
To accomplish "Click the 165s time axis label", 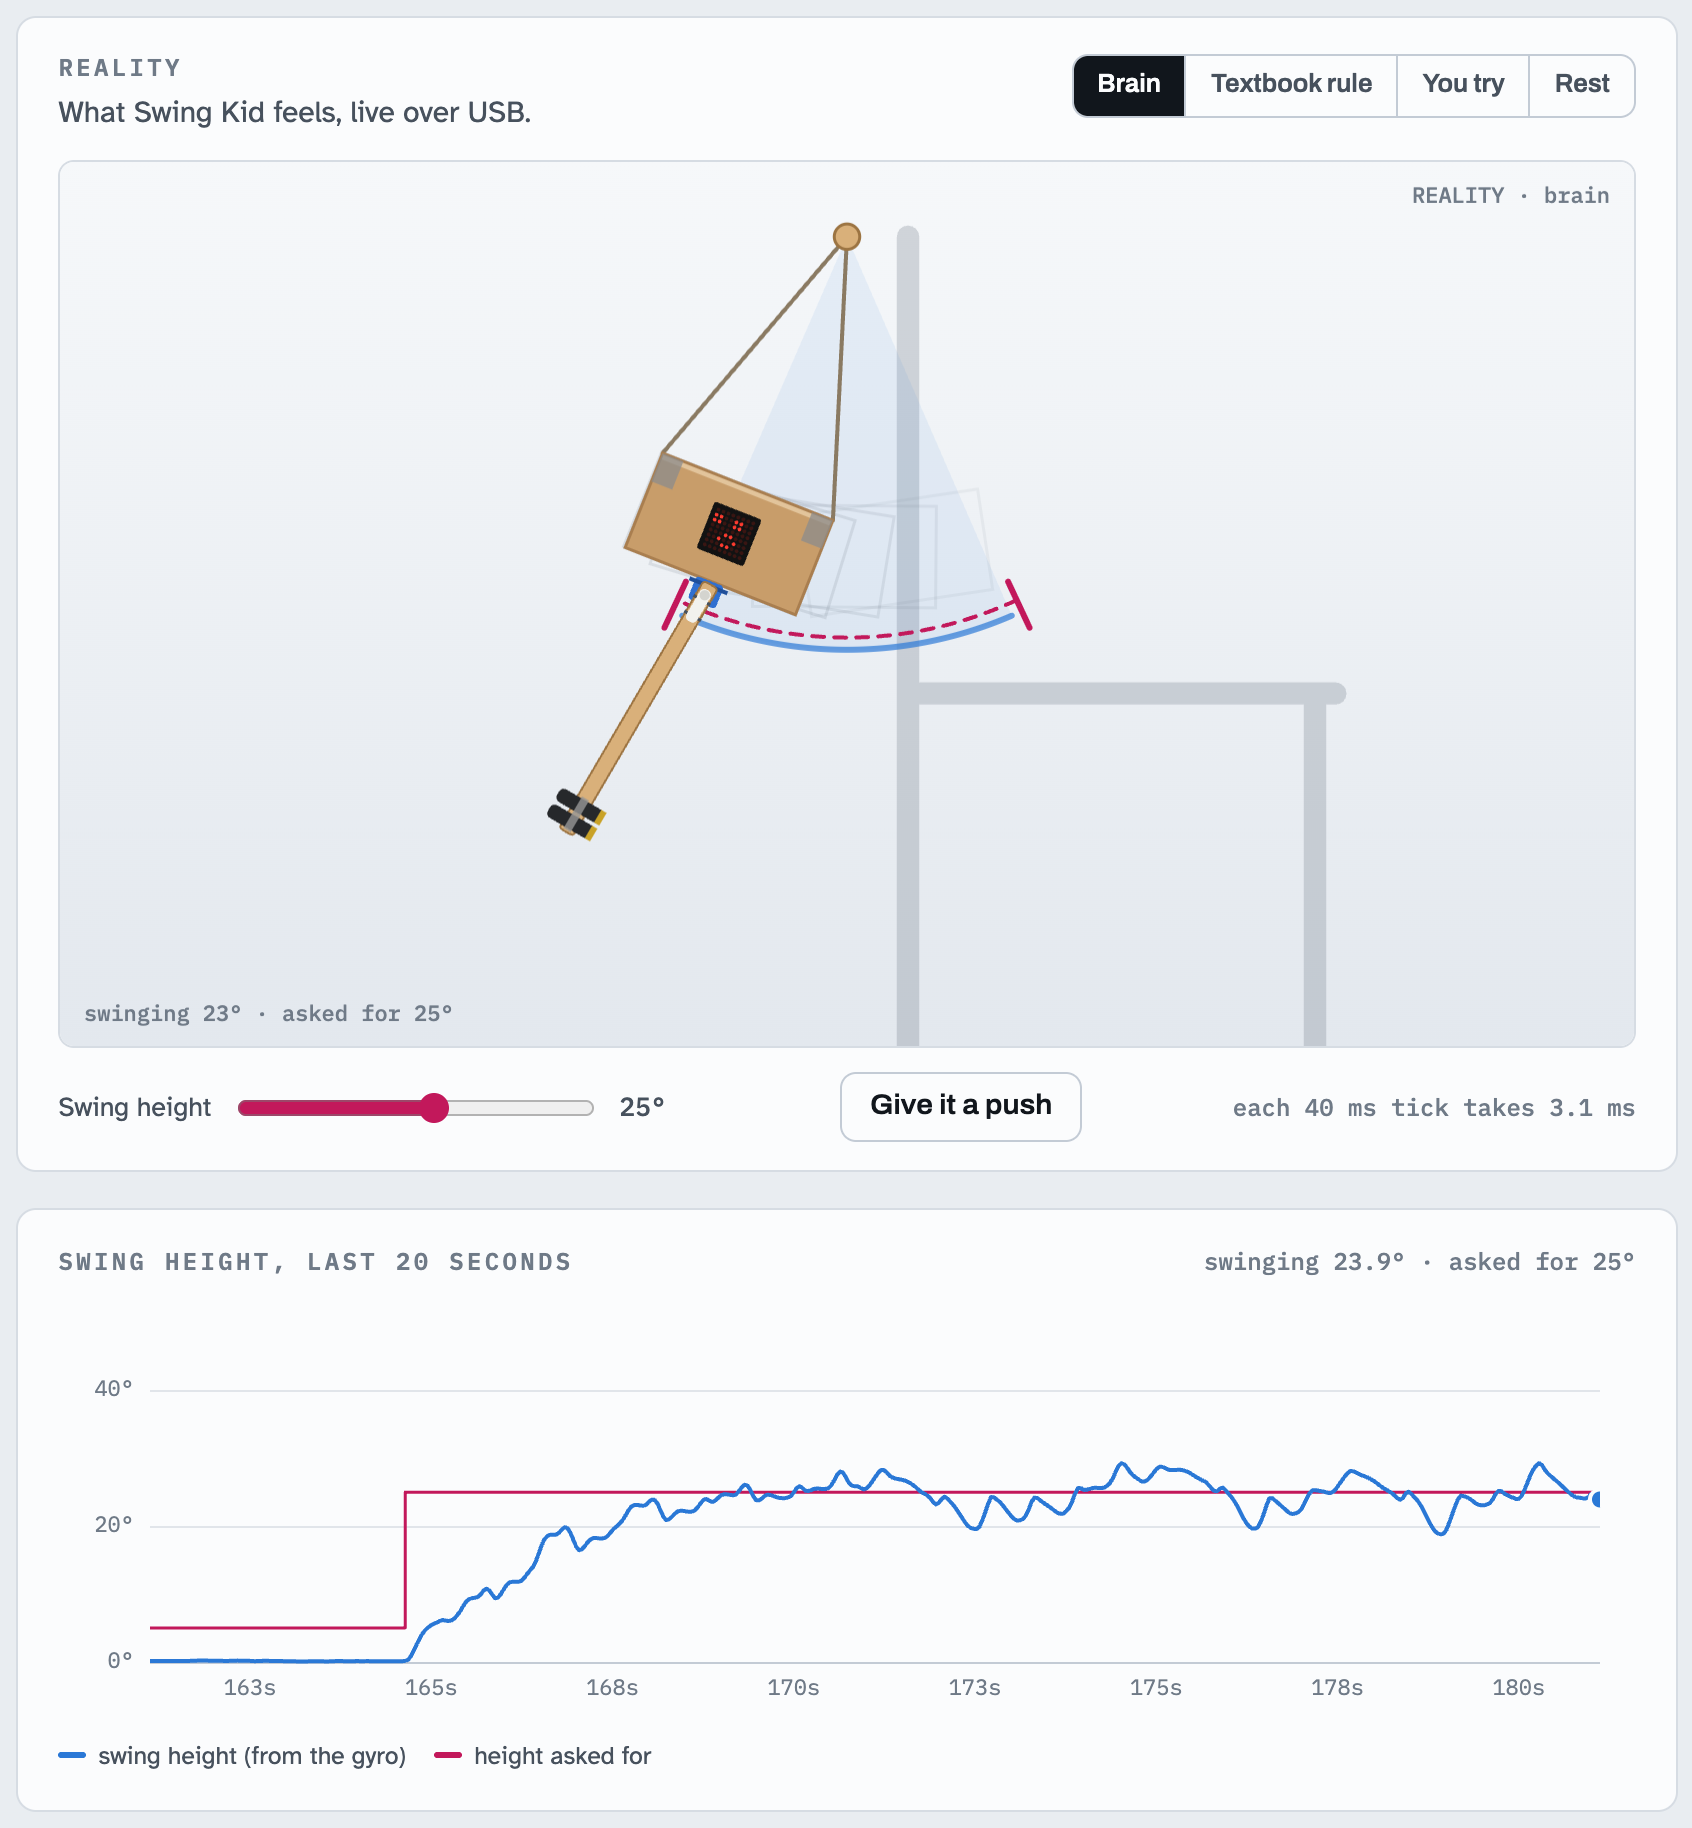I will (430, 1687).
